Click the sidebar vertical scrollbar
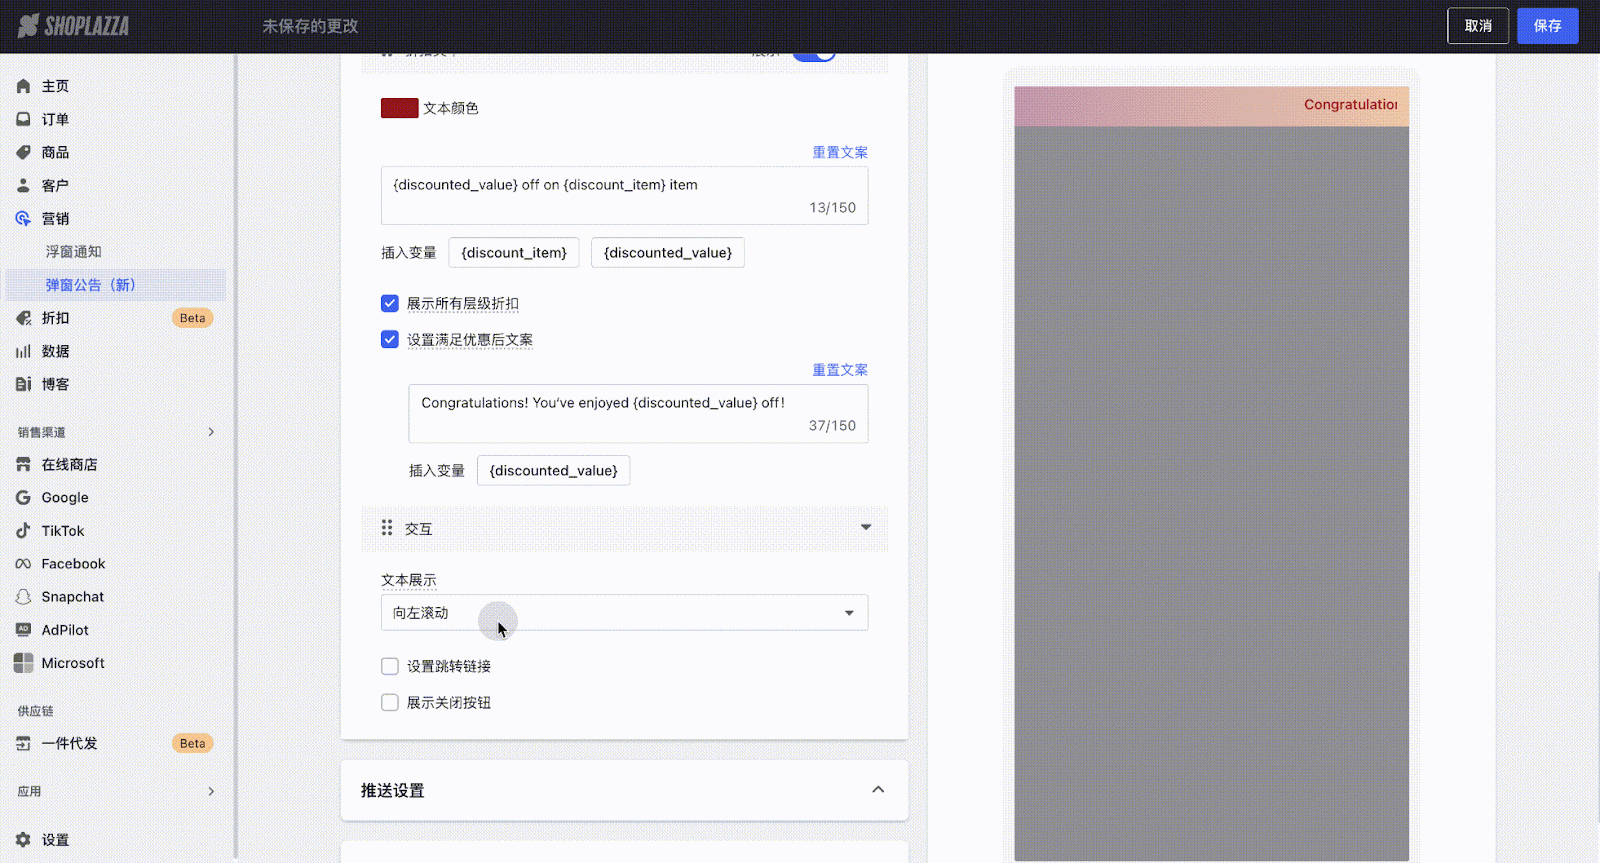The height and width of the screenshot is (863, 1600). (x=235, y=457)
